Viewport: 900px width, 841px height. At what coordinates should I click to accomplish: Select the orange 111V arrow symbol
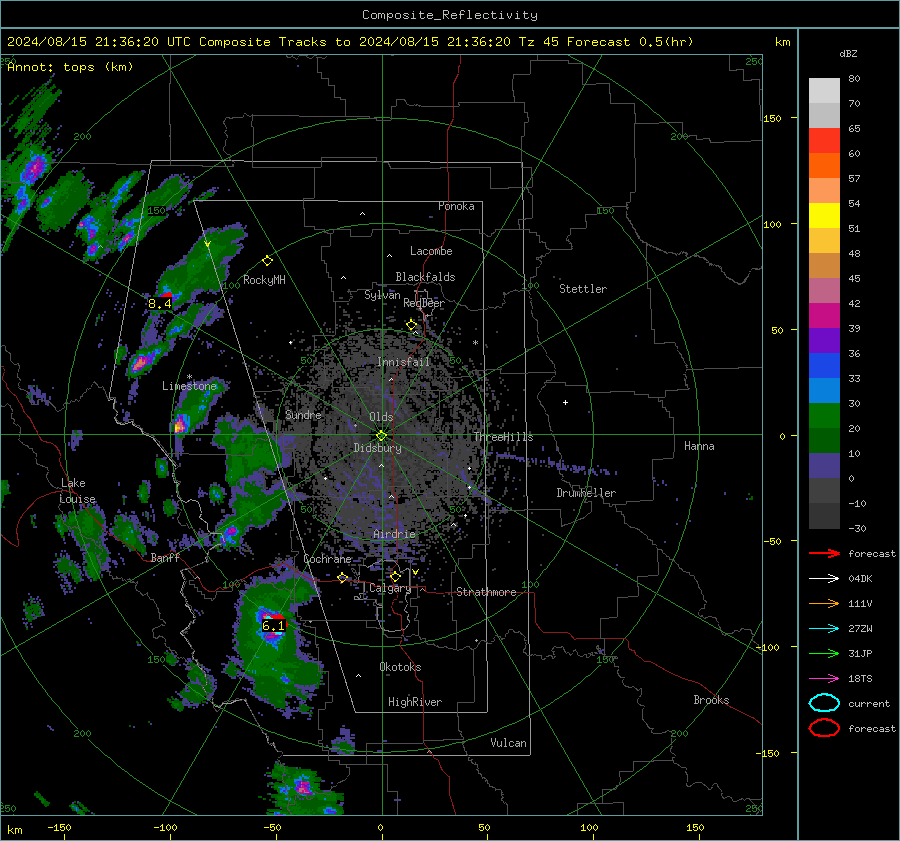pos(824,603)
